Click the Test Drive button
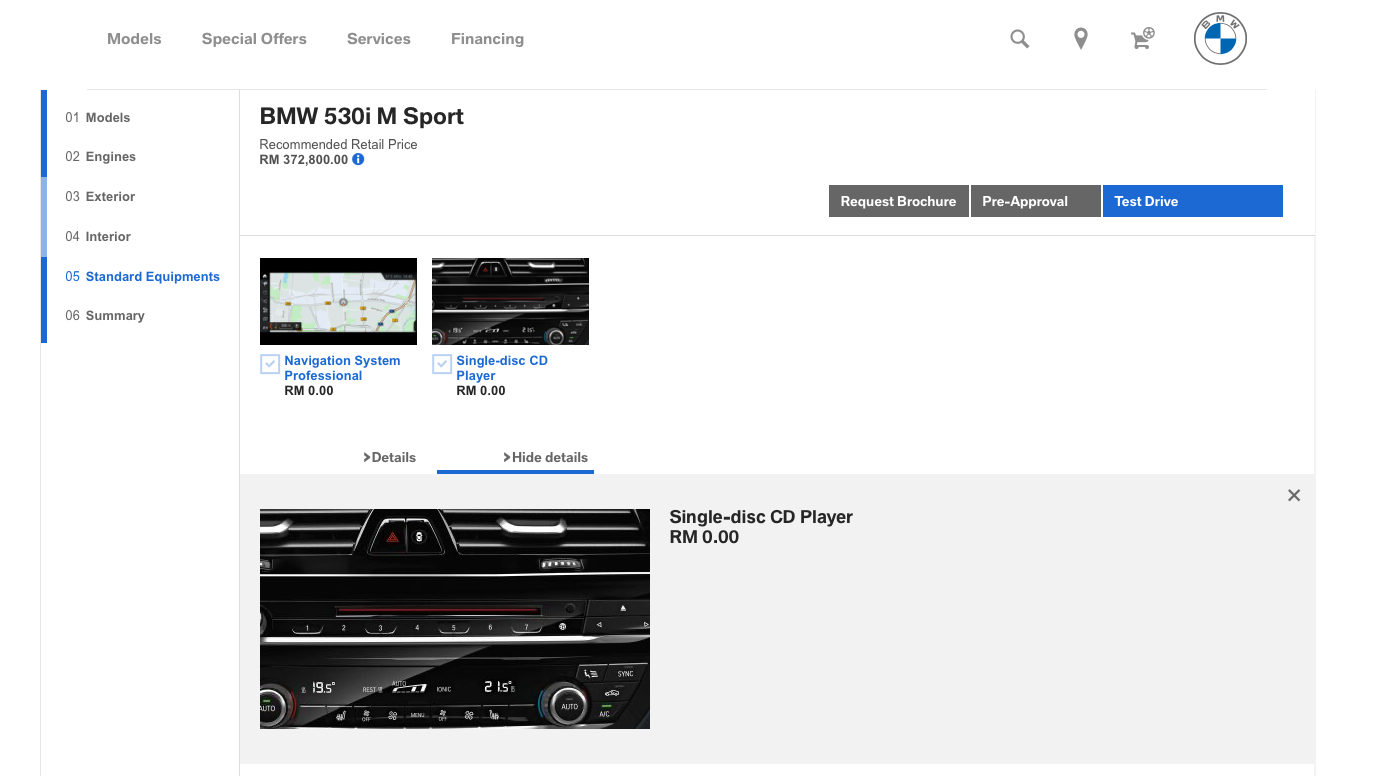Screen dimensions: 1394x776 tap(1193, 201)
